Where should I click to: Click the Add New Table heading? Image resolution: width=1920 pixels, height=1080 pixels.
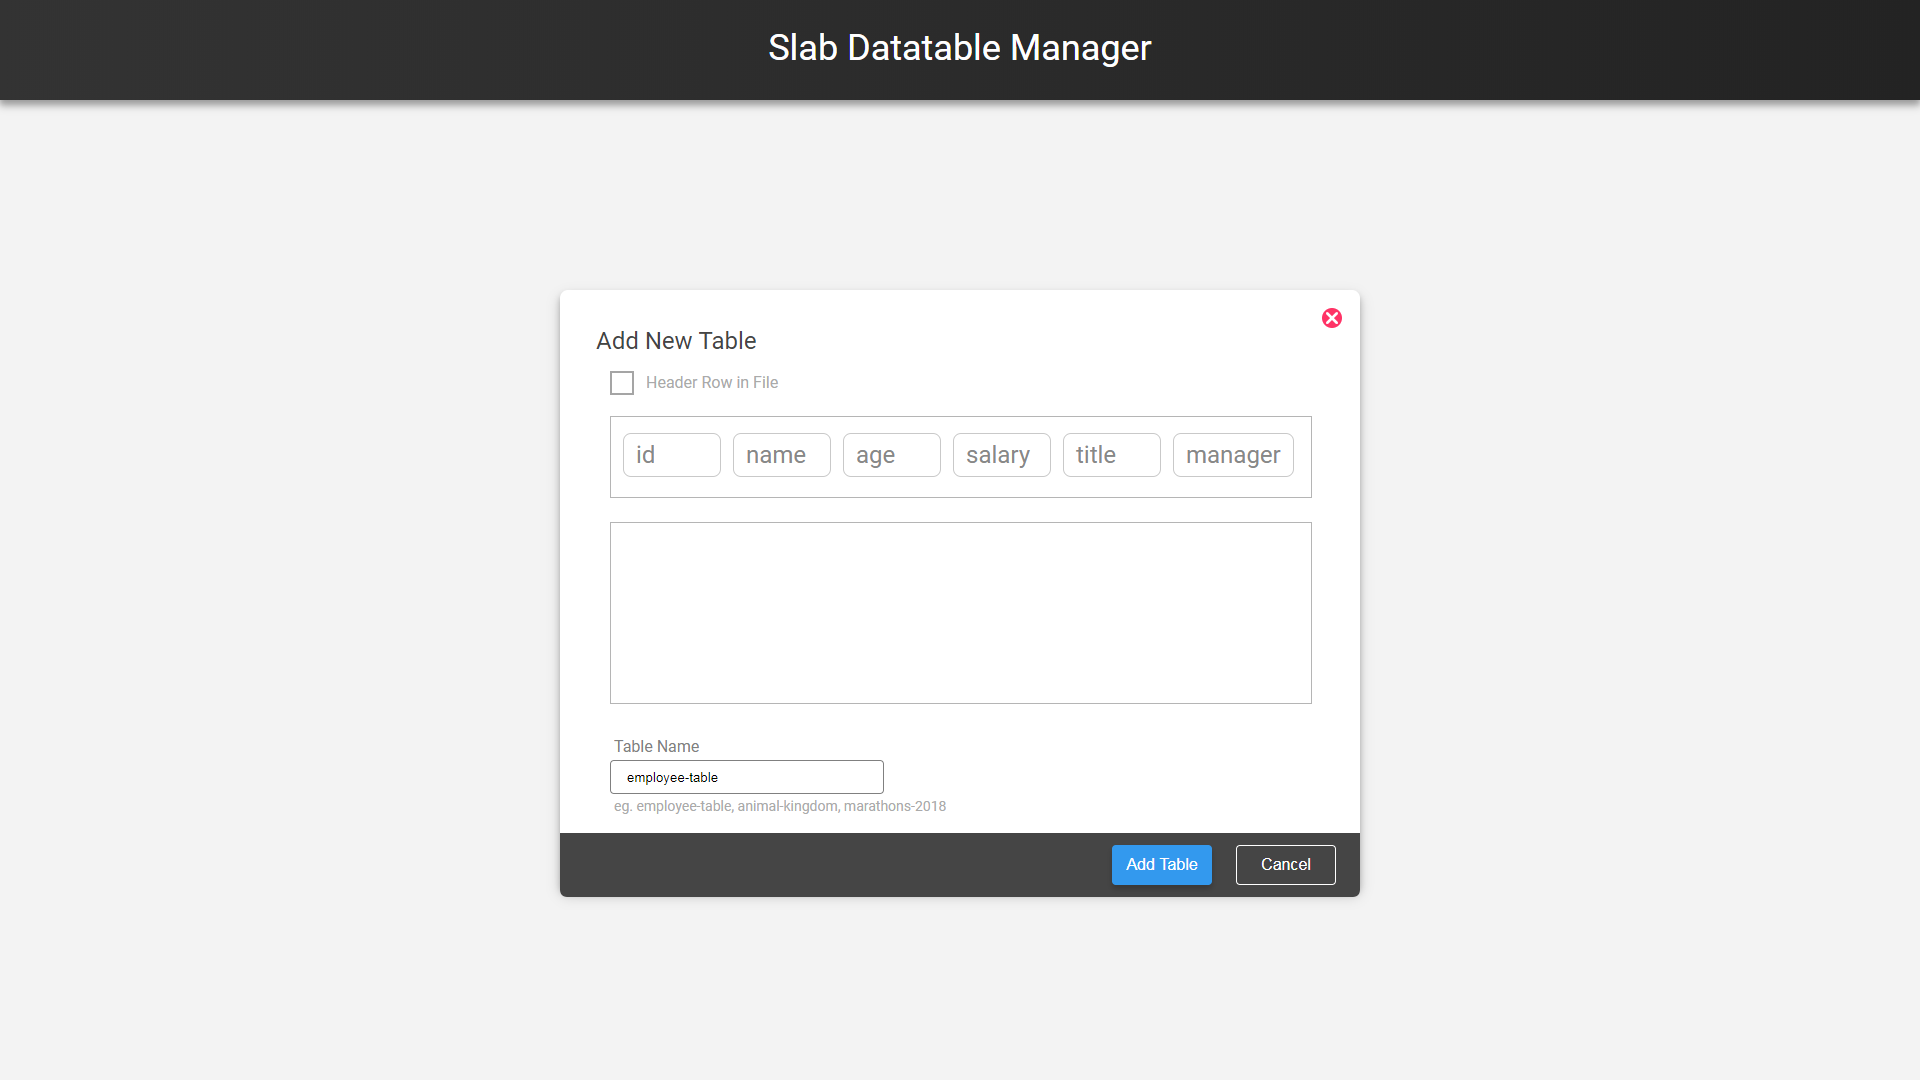[x=676, y=341]
